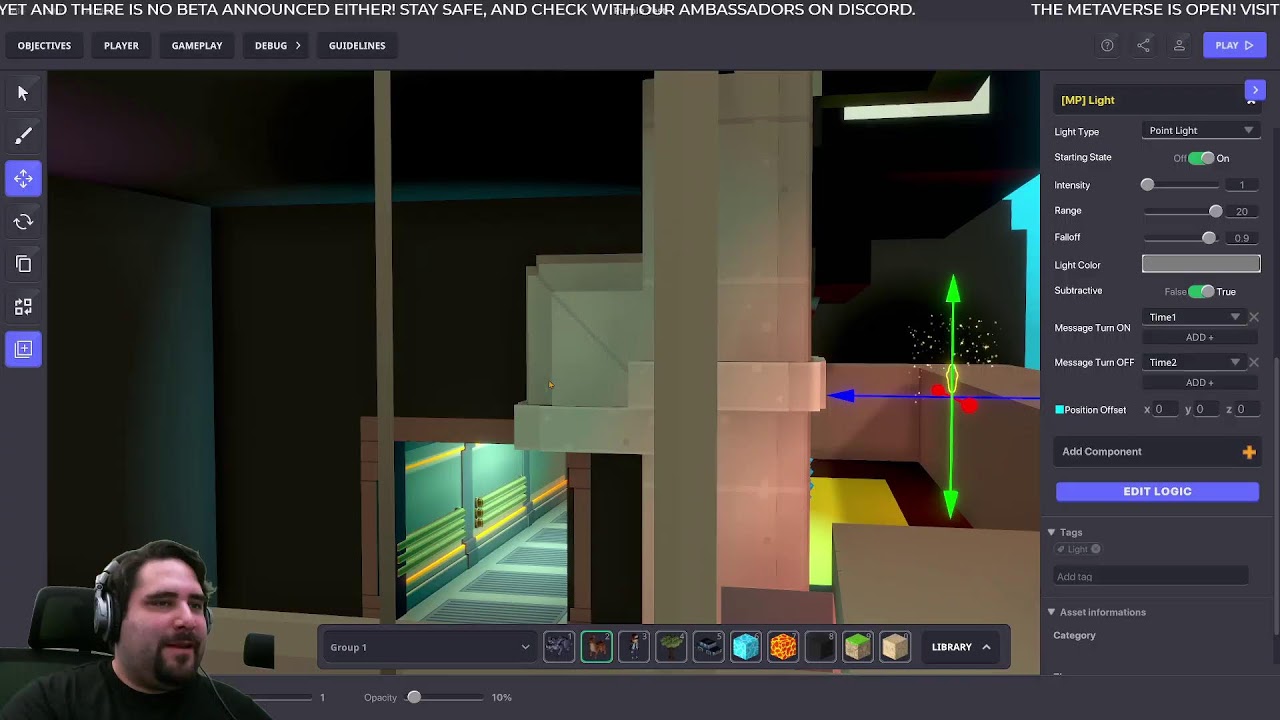Click the Falloff value field showing 0.9
This screenshot has height=720, width=1280.
pos(1241,238)
